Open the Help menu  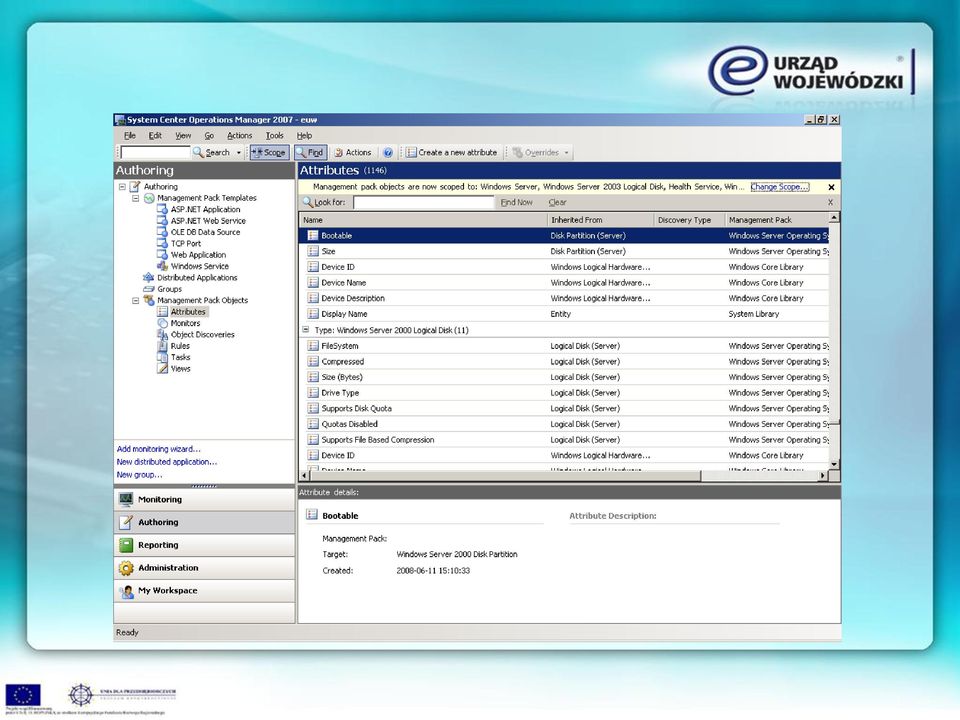click(304, 136)
